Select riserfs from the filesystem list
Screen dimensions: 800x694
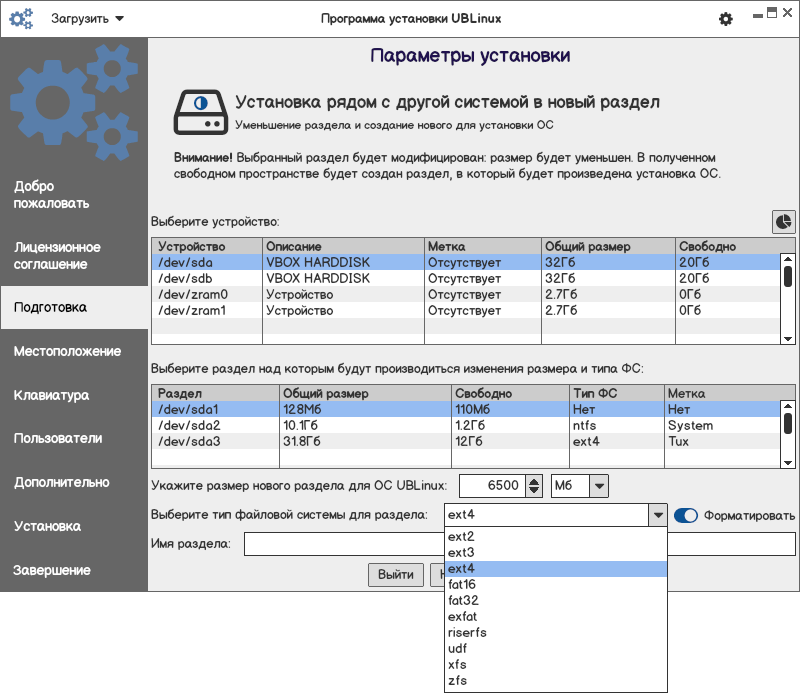point(556,633)
